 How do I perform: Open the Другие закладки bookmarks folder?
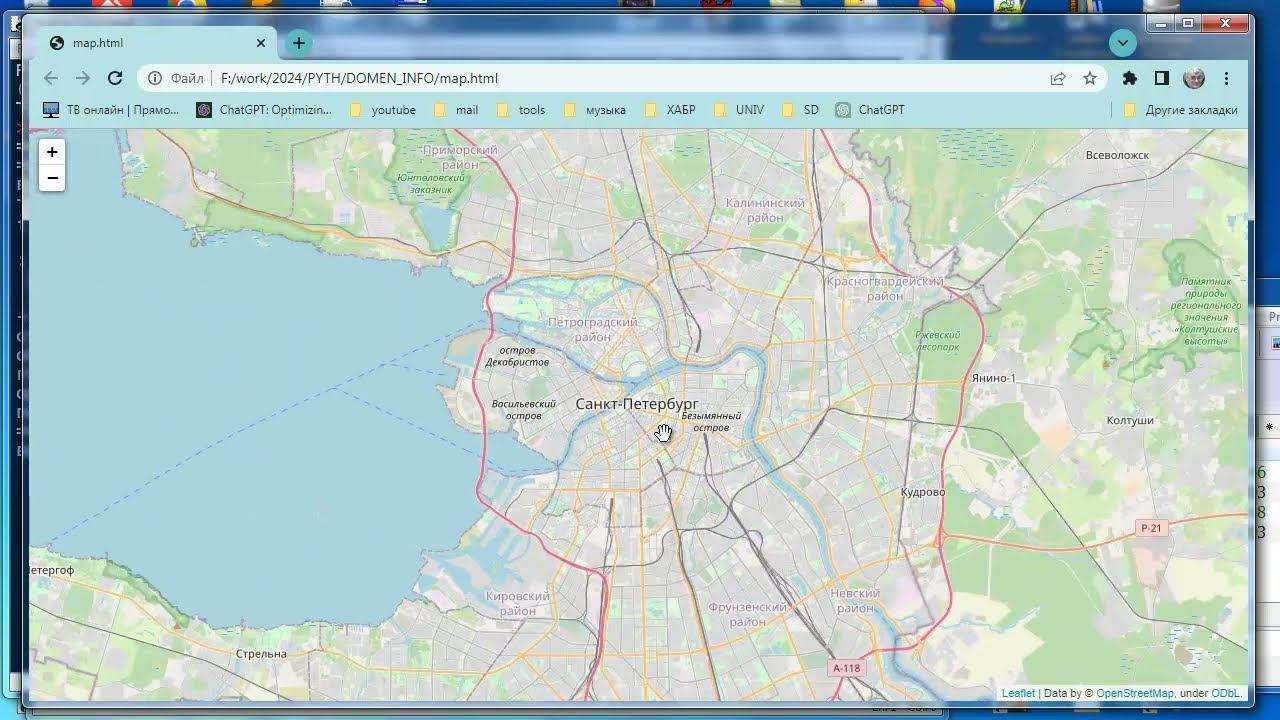tap(1181, 110)
